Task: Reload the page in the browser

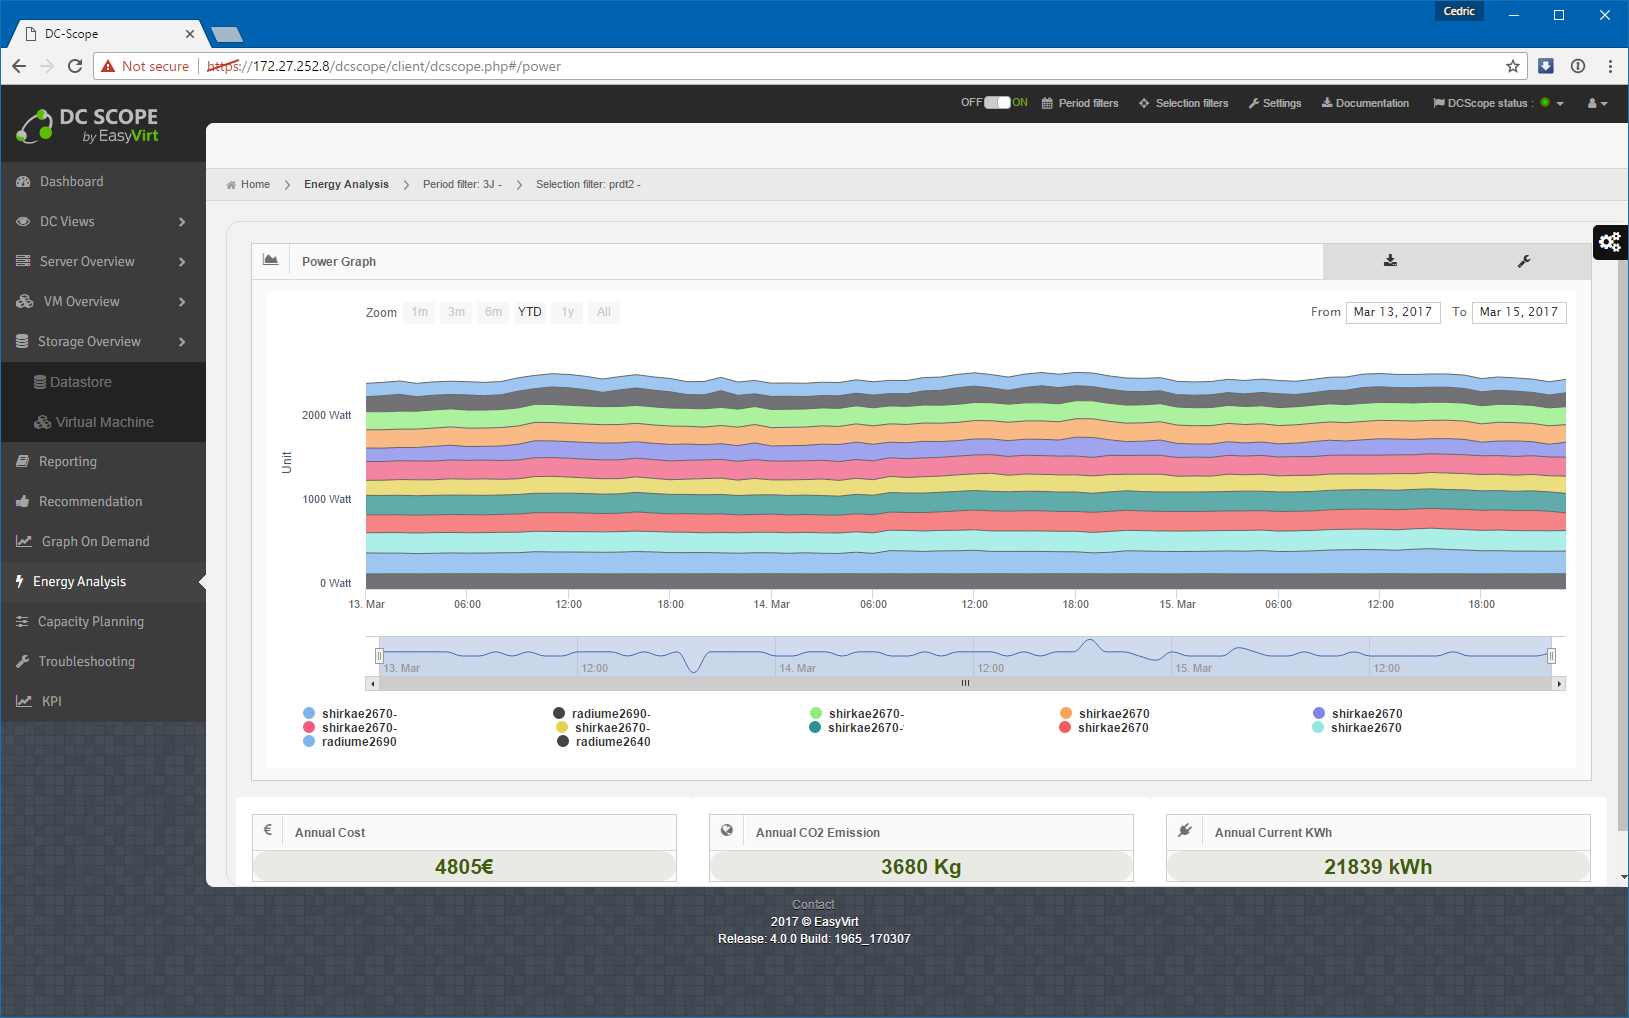Action: pyautogui.click(x=74, y=66)
